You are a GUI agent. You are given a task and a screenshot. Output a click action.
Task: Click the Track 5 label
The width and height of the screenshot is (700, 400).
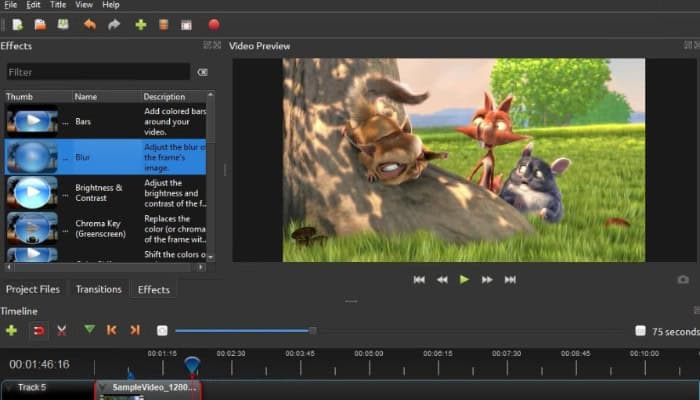point(32,388)
